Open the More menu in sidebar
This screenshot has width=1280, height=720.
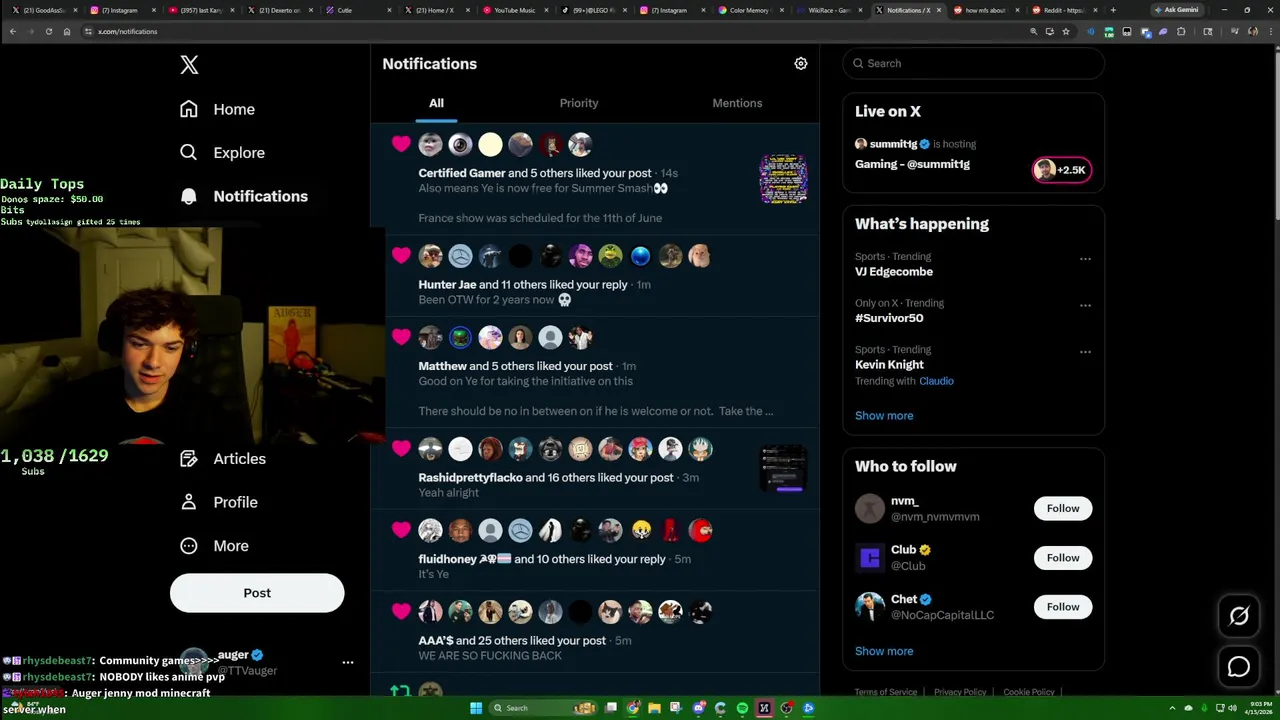(214, 546)
